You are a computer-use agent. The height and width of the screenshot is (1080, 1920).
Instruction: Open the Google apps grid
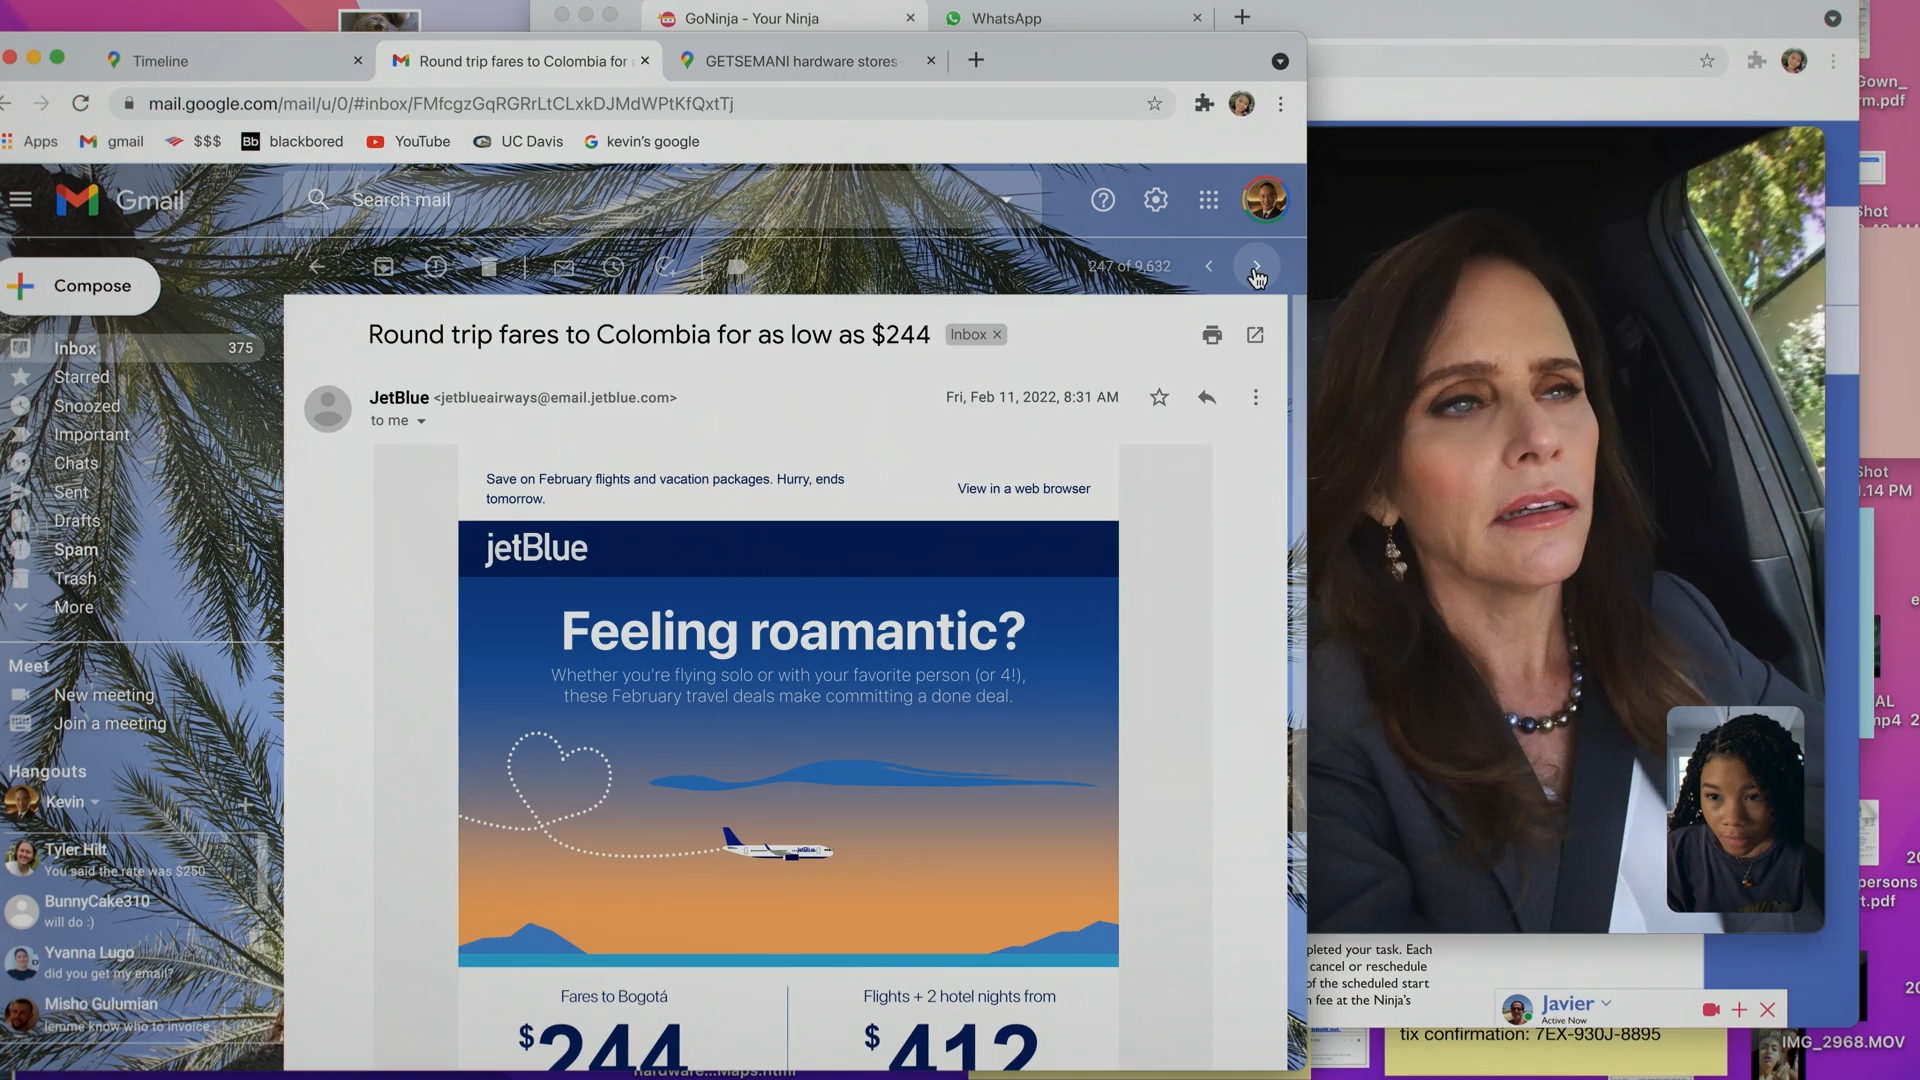[1208, 200]
